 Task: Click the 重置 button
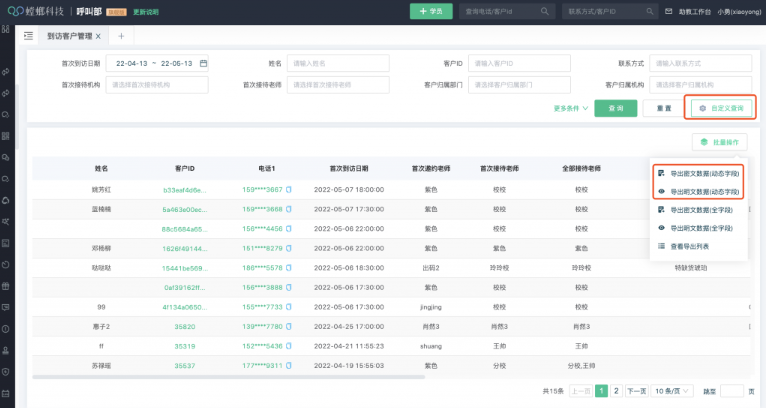(x=663, y=108)
